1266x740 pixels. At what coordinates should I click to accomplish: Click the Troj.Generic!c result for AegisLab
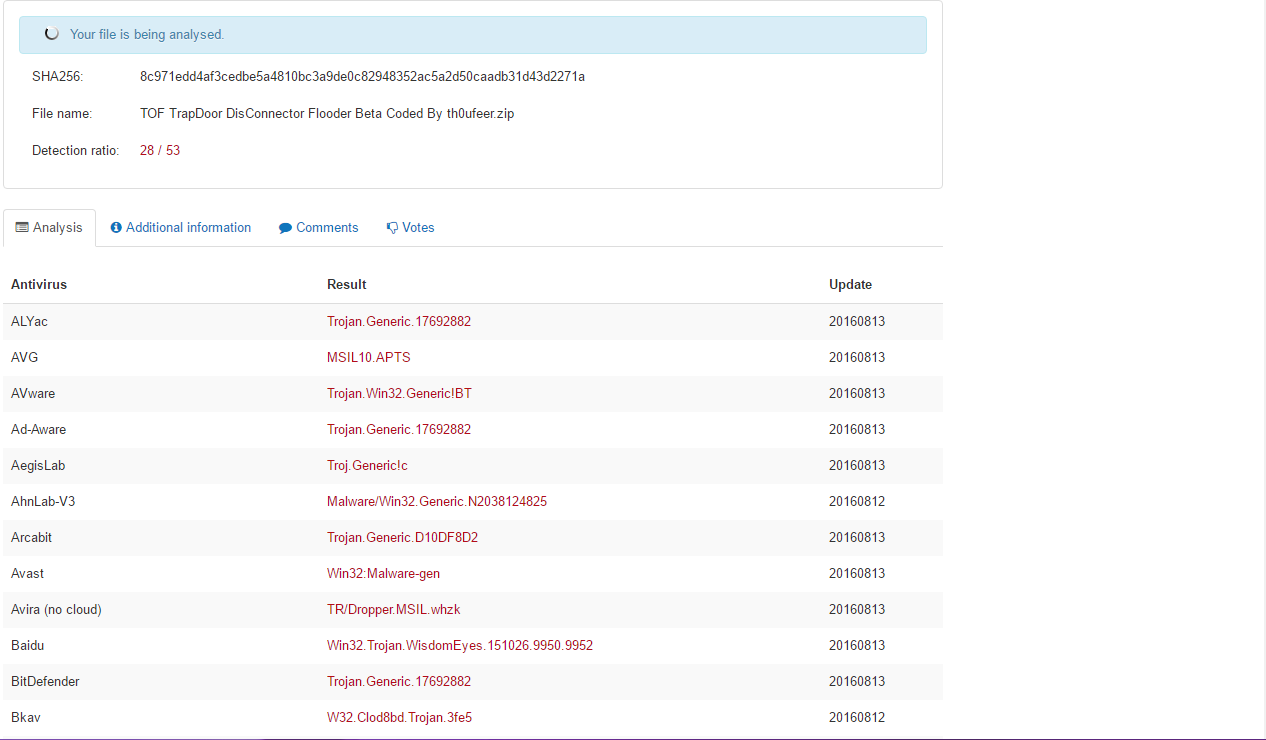tap(367, 466)
